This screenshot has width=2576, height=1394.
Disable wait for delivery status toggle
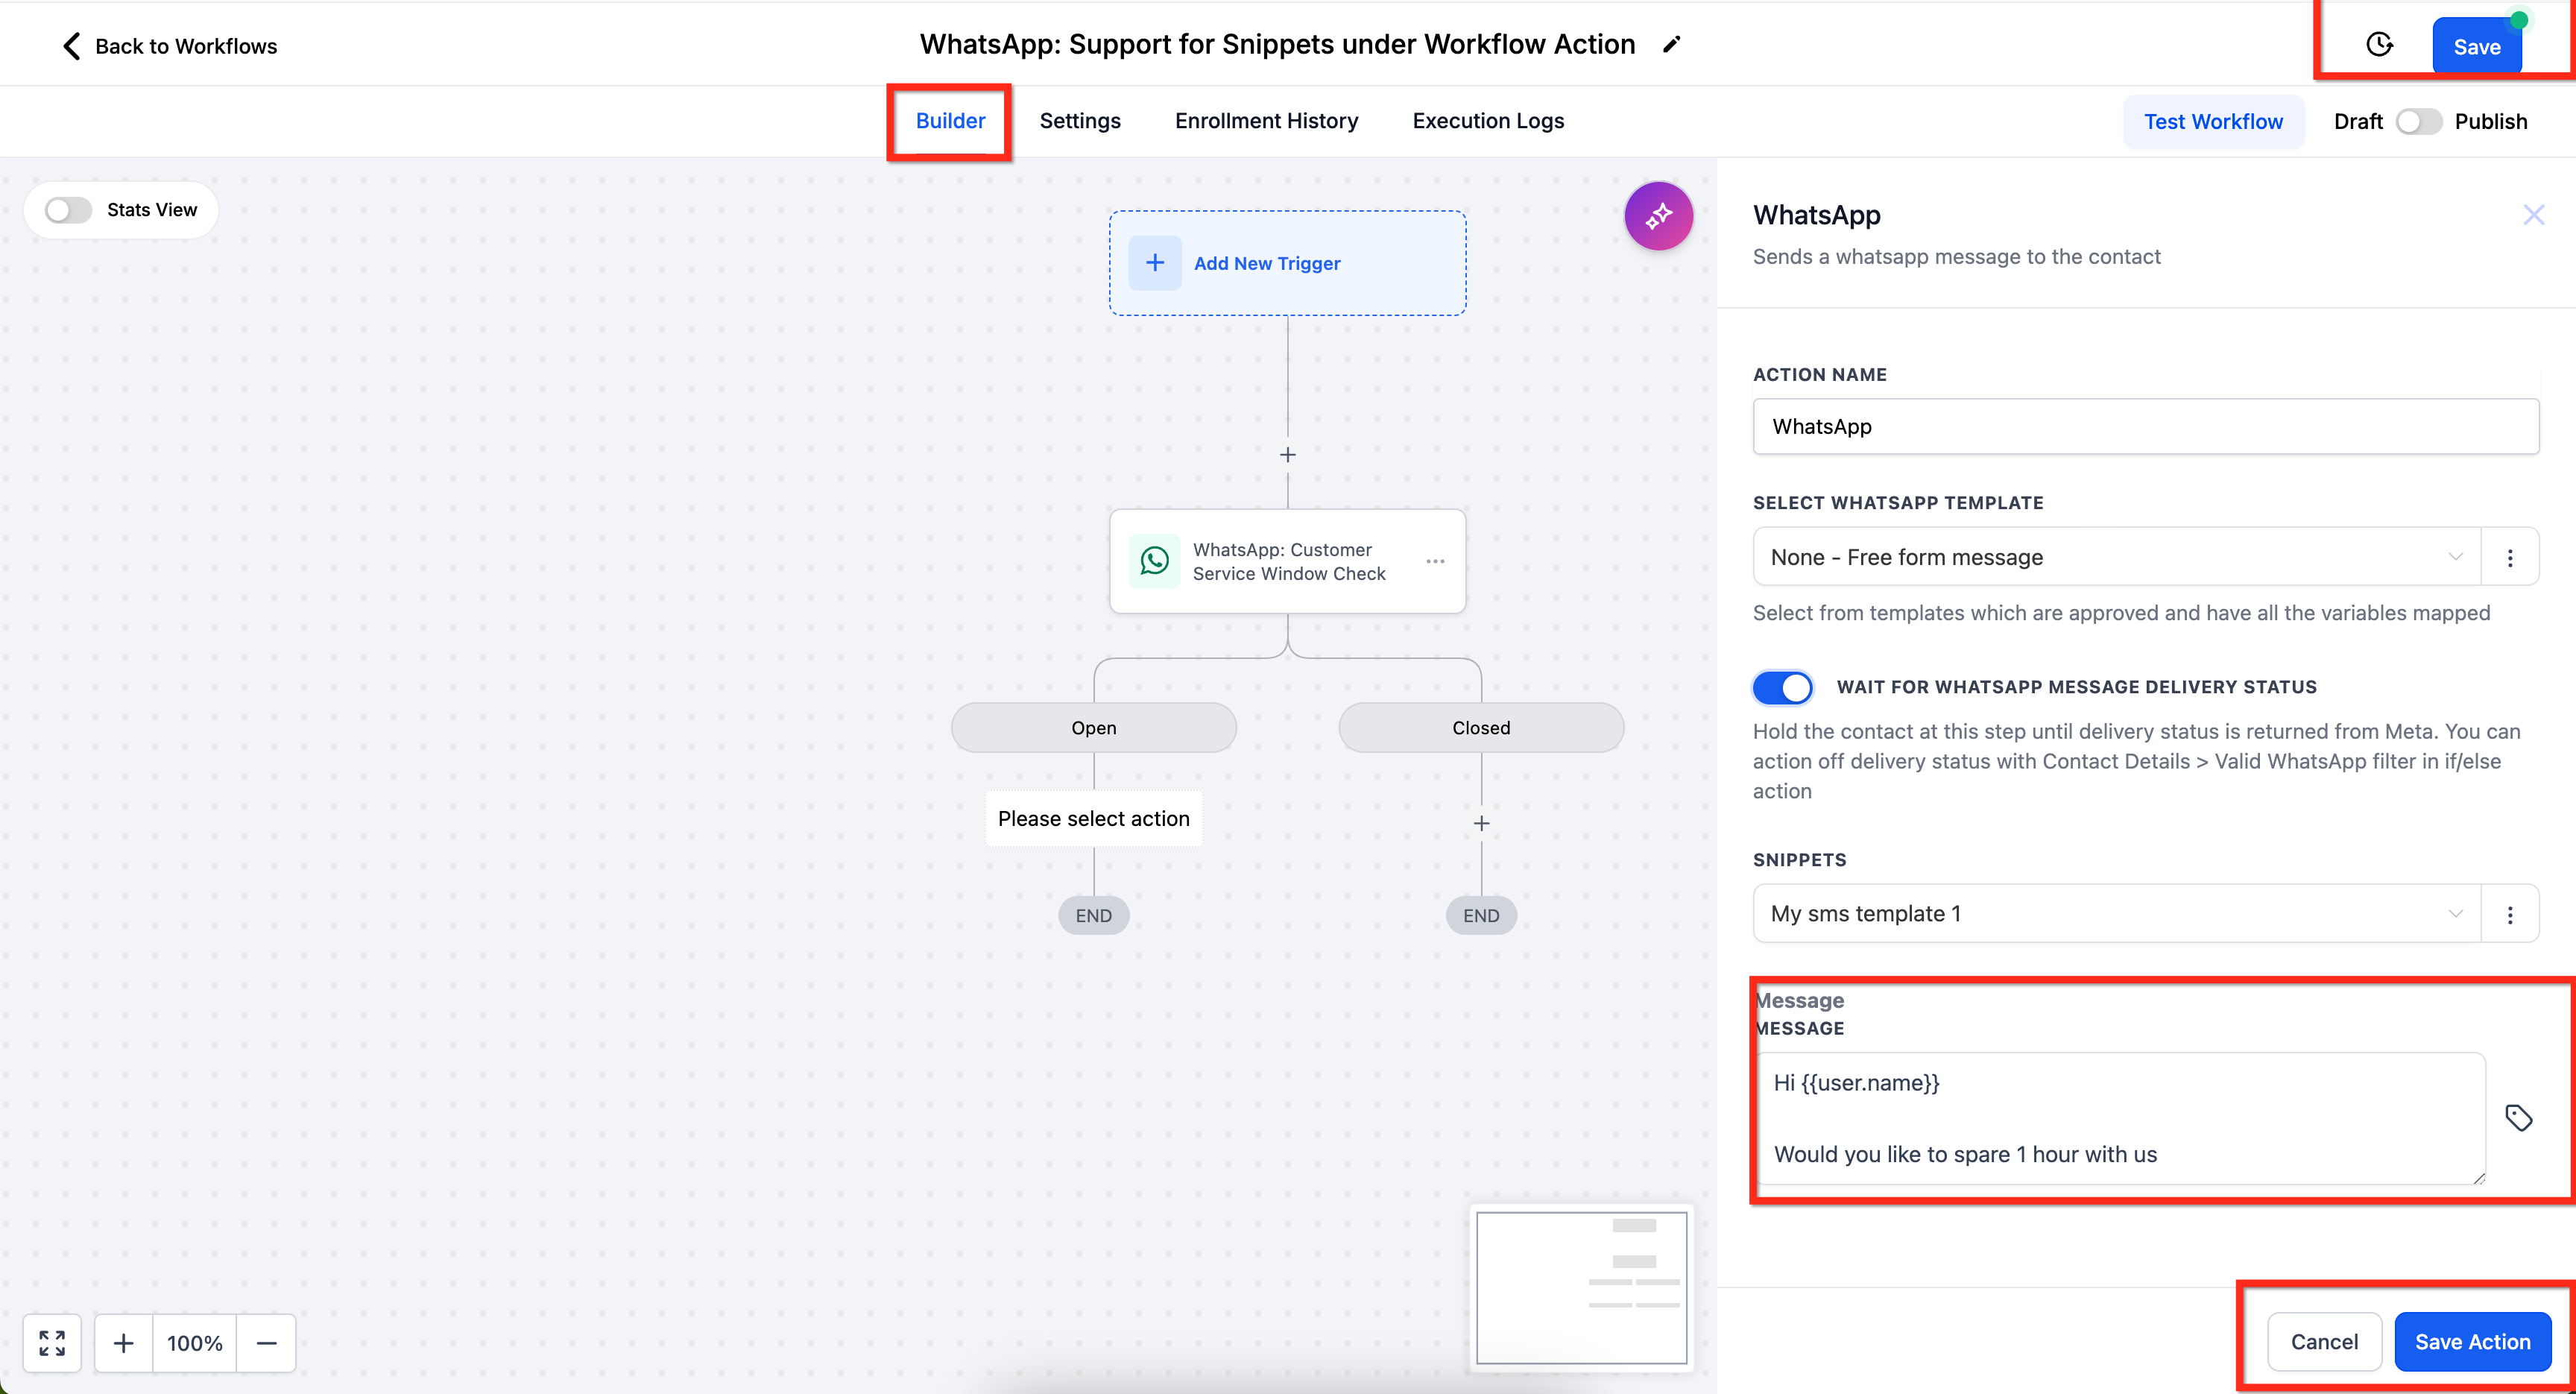[x=1783, y=687]
